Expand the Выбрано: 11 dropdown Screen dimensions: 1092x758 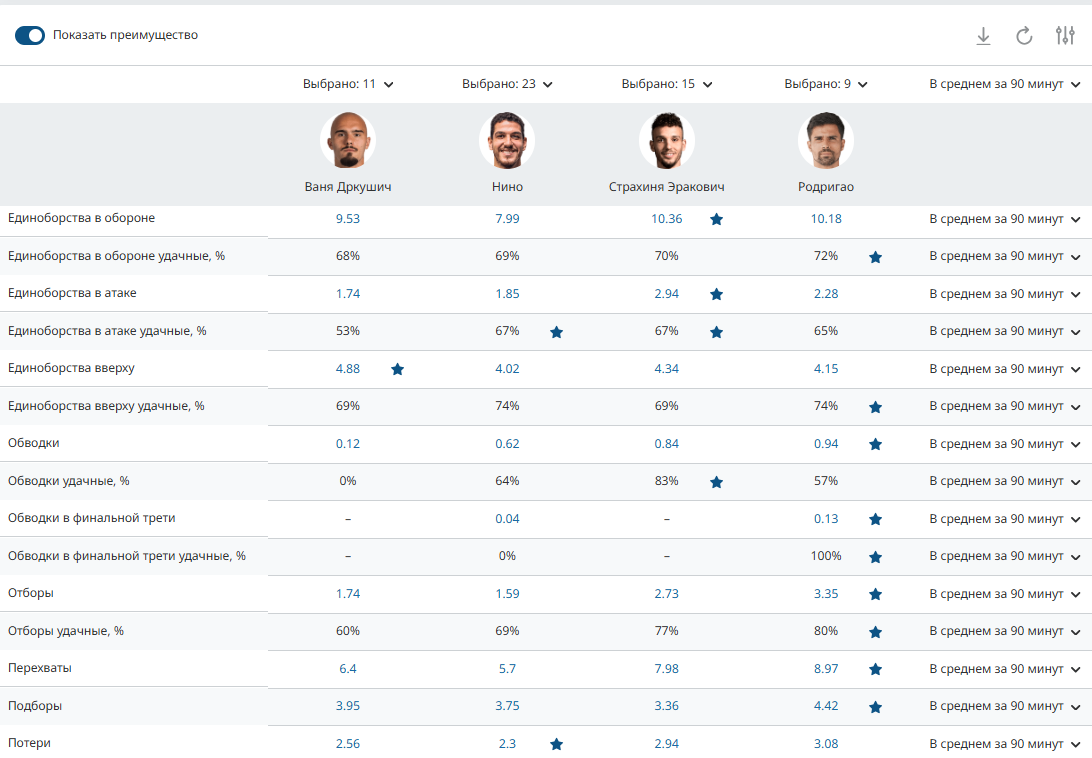click(348, 85)
